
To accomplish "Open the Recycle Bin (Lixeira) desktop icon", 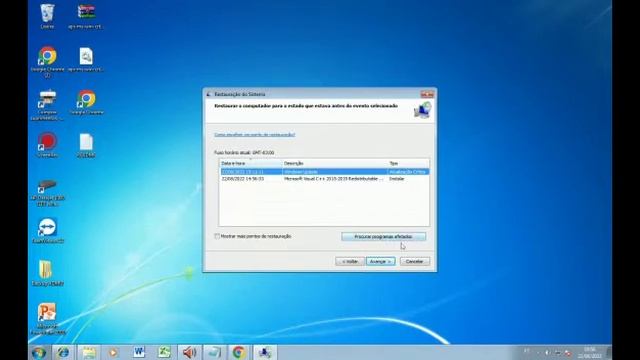I will tap(47, 16).
